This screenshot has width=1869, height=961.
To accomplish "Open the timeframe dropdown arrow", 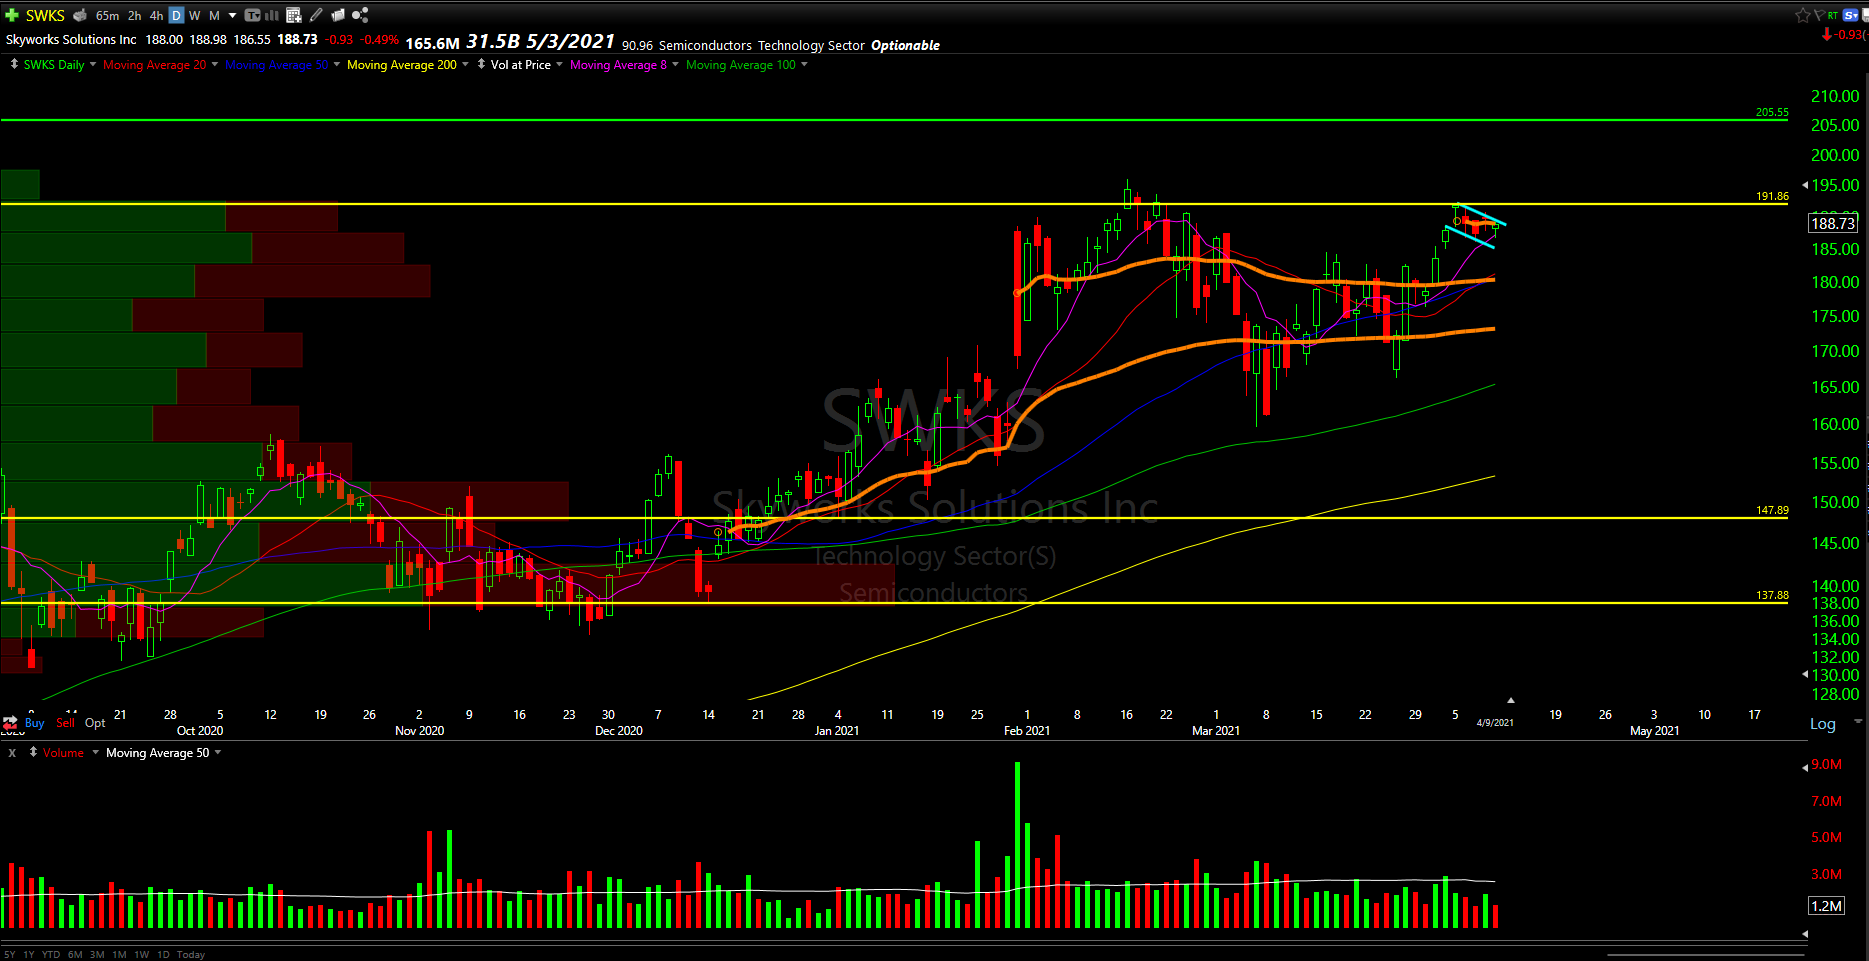I will pos(233,15).
